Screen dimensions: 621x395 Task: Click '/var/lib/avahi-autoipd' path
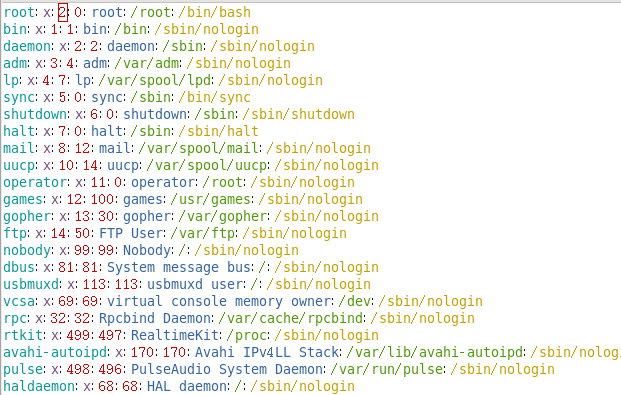pyautogui.click(x=435, y=353)
